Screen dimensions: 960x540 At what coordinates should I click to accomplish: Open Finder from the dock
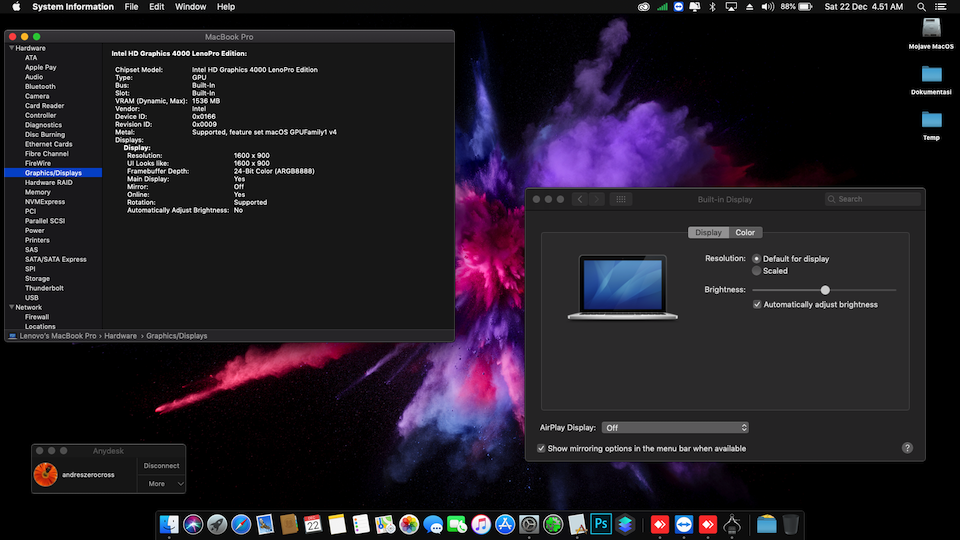point(169,525)
